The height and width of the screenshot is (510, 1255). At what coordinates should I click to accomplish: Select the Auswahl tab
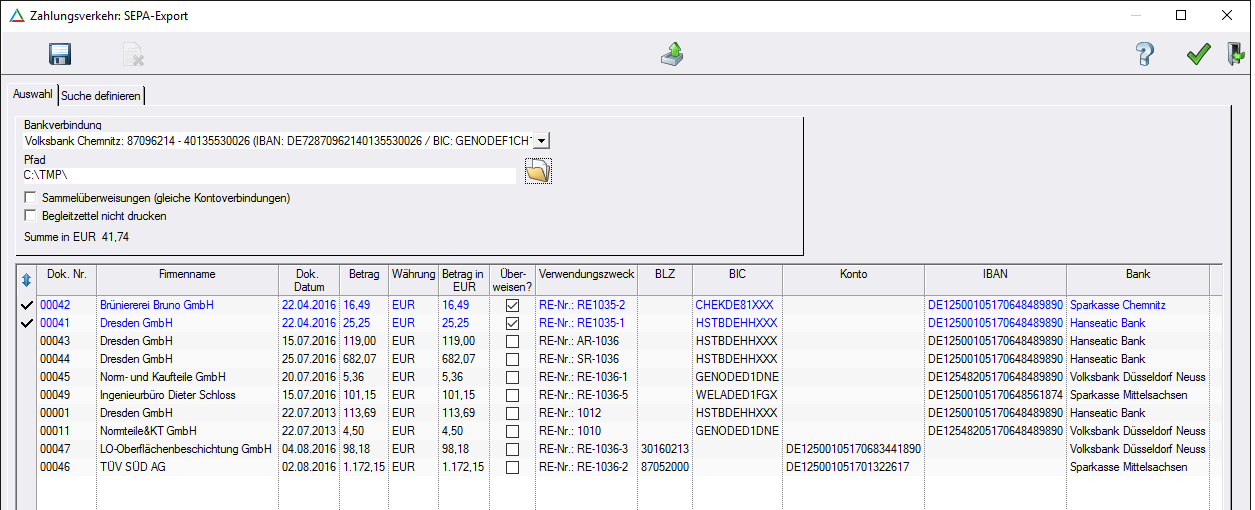click(x=33, y=94)
